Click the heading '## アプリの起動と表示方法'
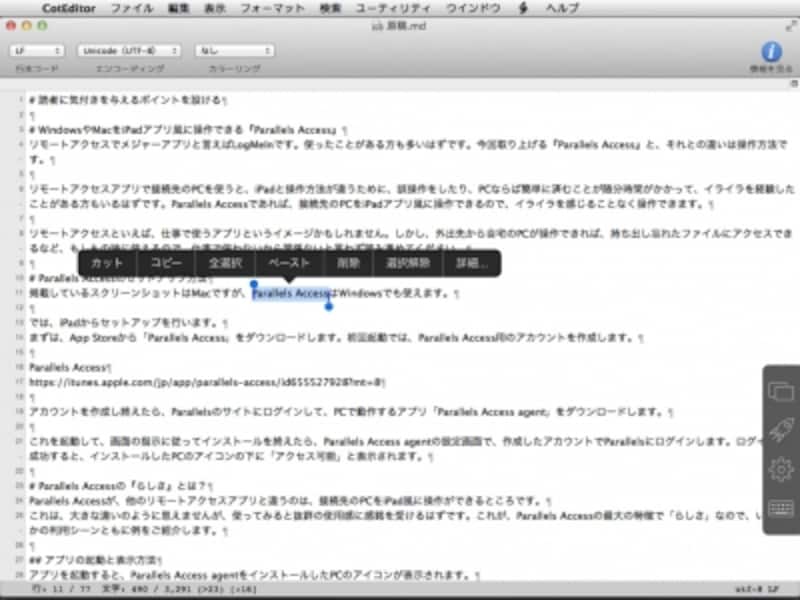800x600 pixels. point(94,560)
